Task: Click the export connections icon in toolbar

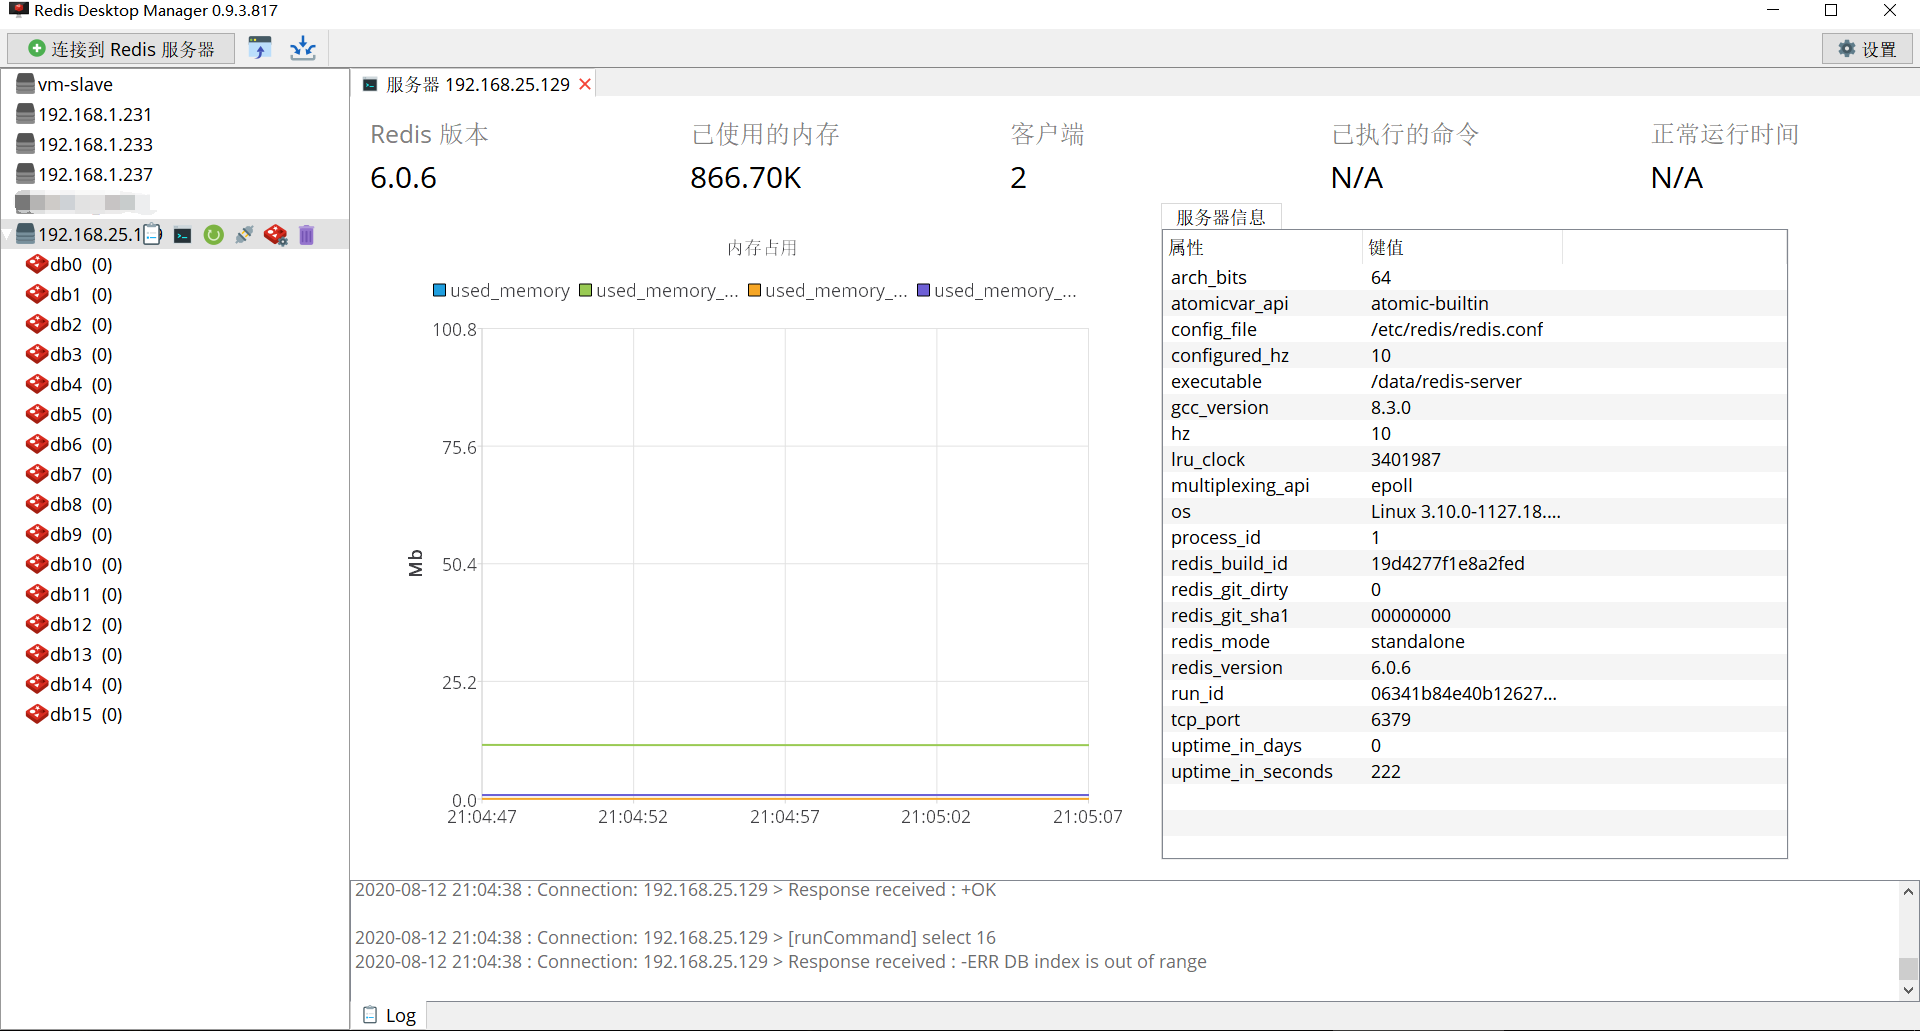Action: tap(302, 48)
